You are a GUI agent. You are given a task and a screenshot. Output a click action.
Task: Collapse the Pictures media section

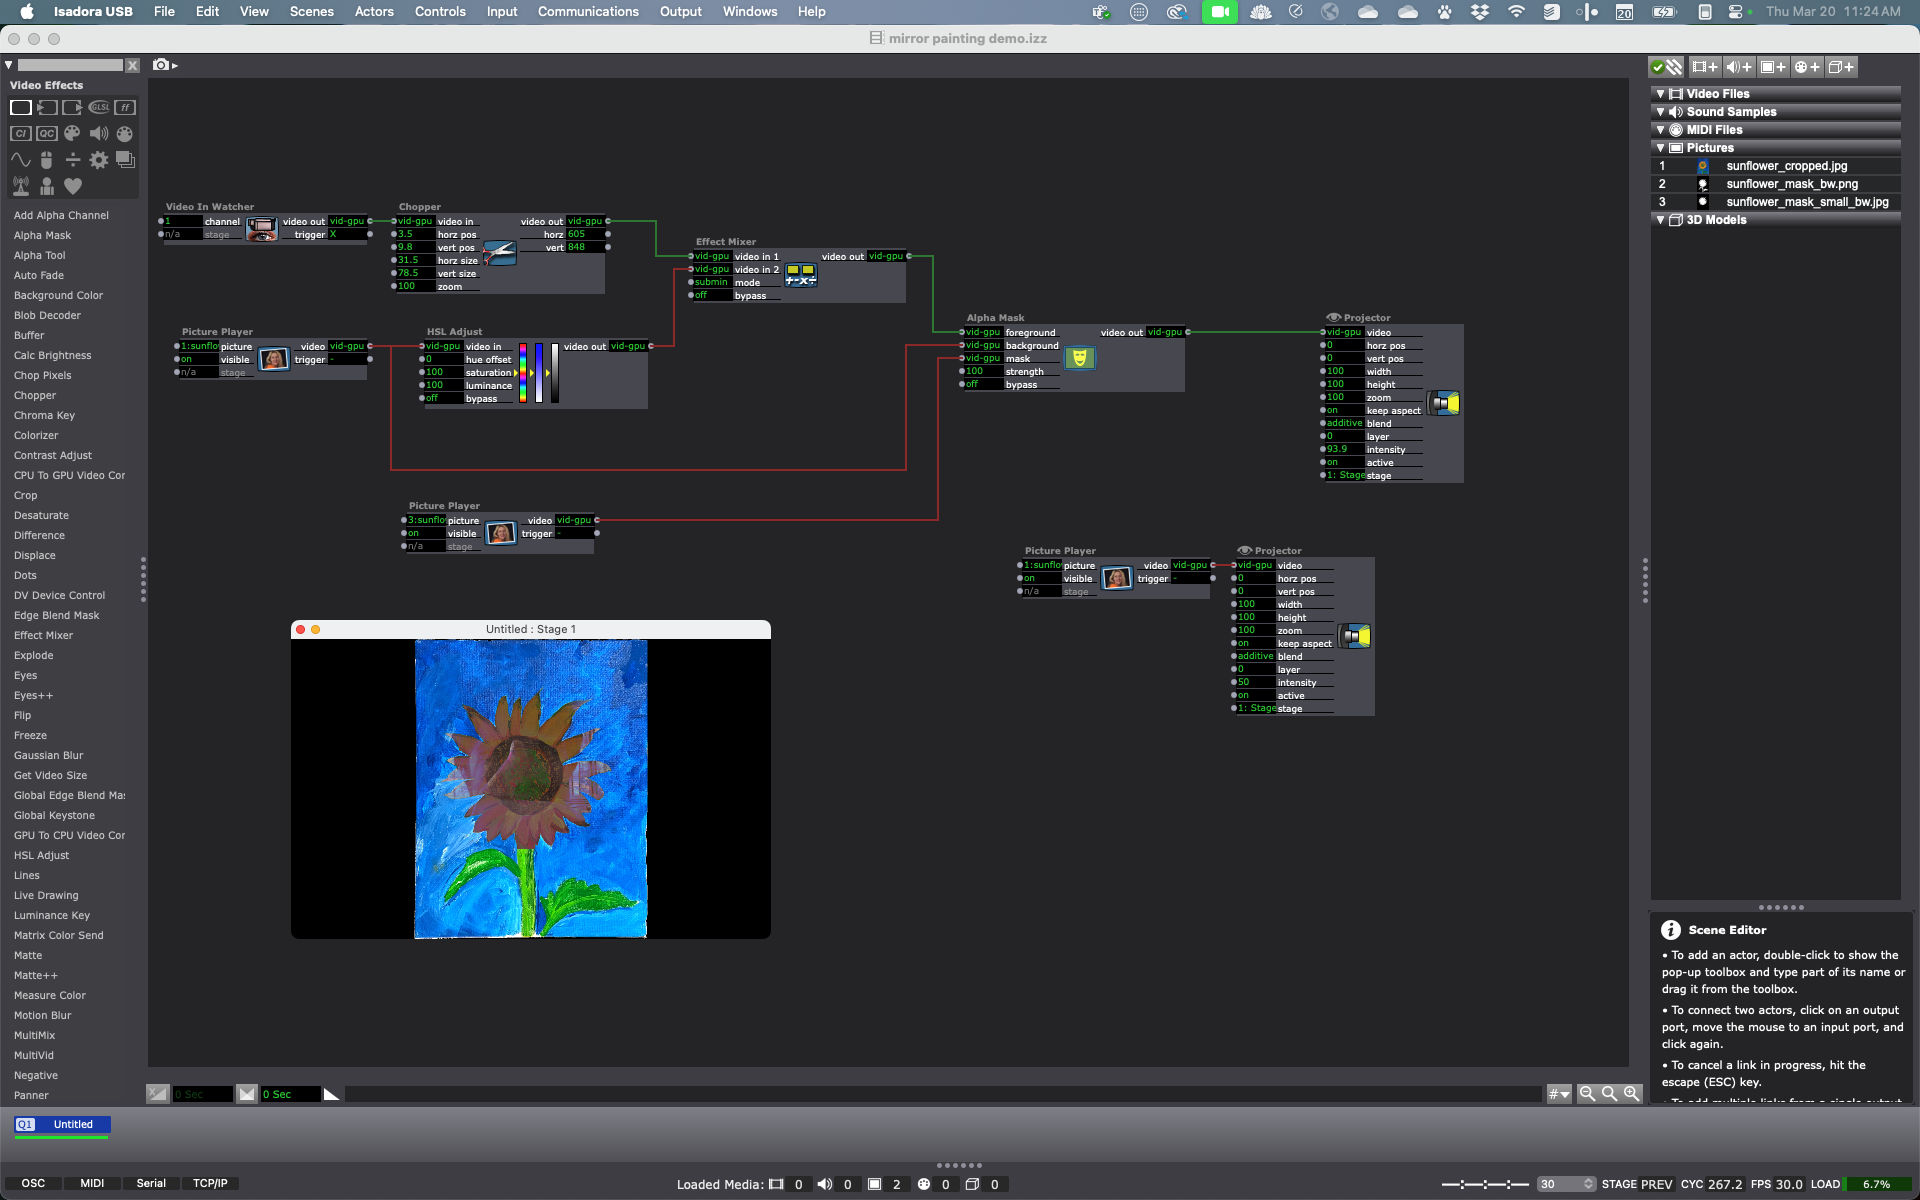pyautogui.click(x=1661, y=148)
